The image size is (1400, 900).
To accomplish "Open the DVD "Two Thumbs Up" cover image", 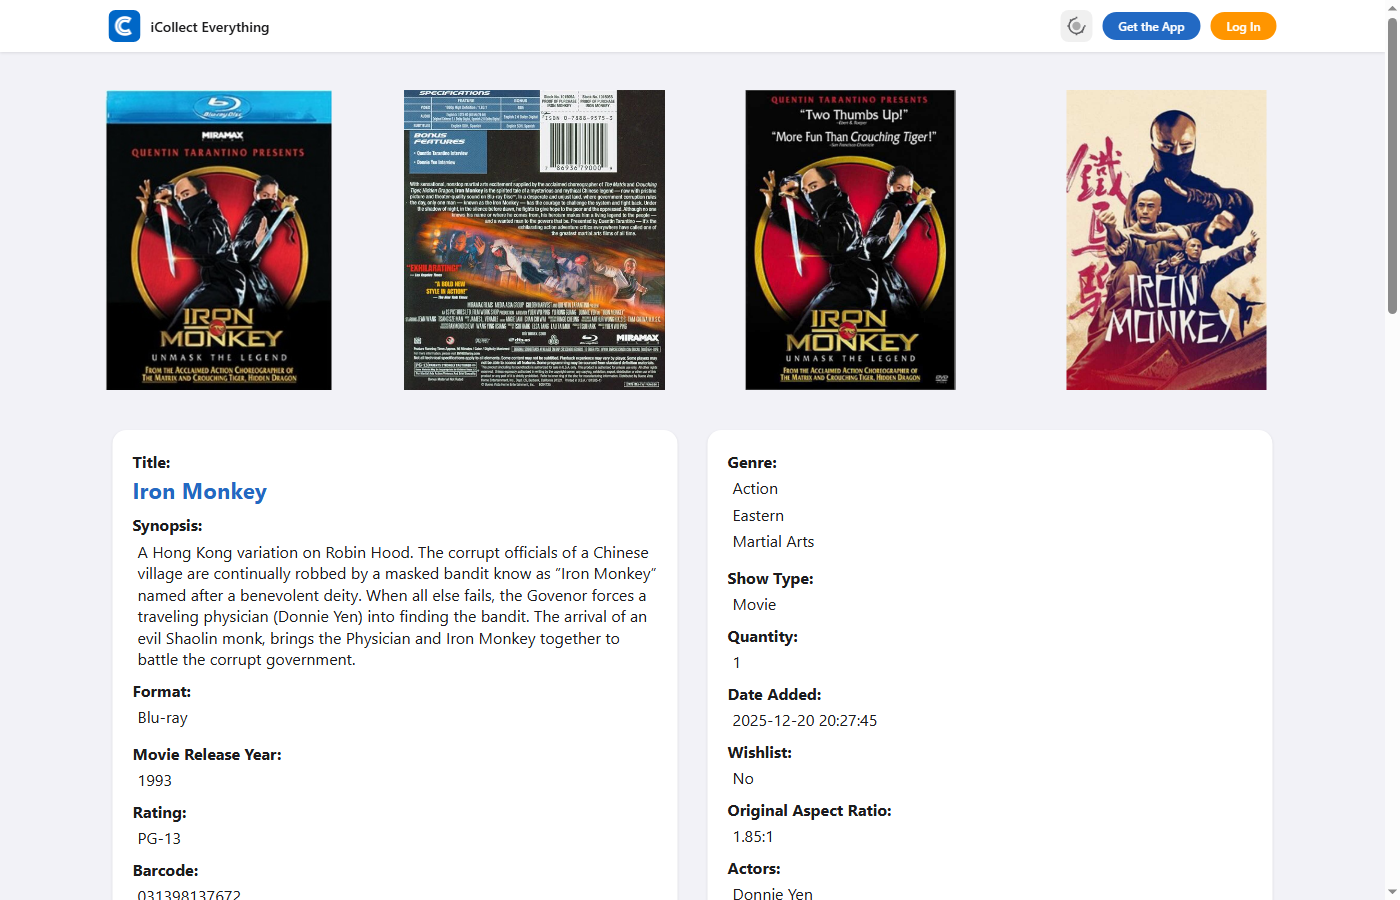I will (x=850, y=240).
